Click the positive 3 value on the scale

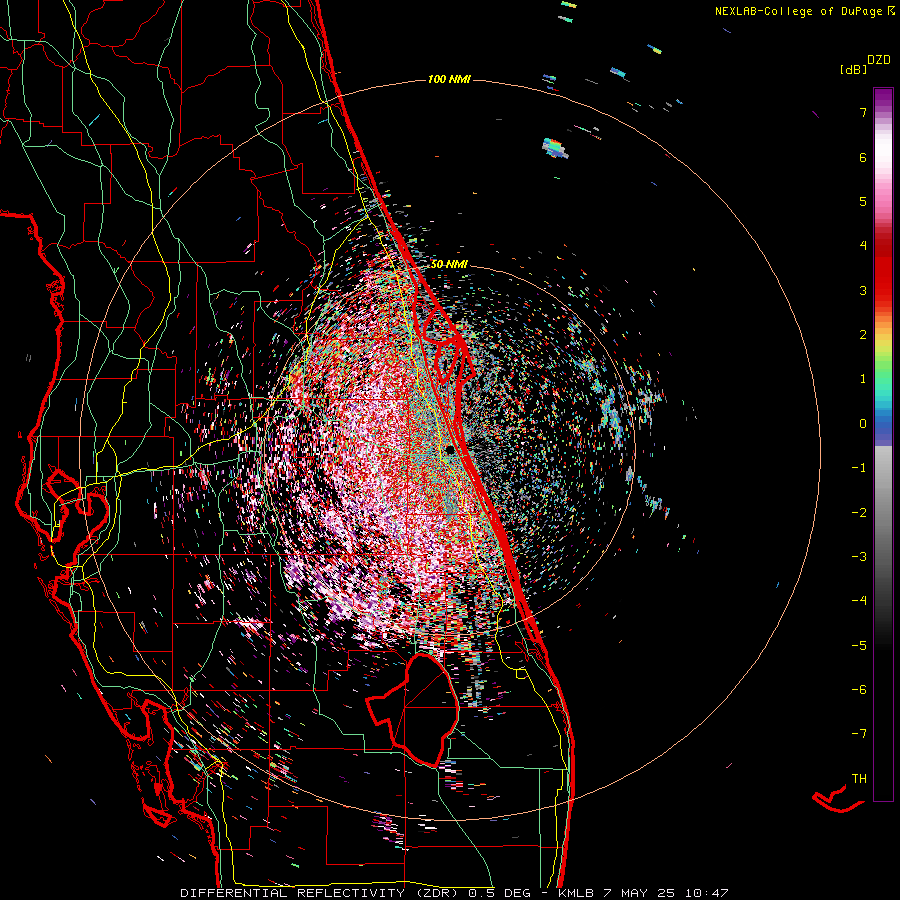(x=863, y=290)
